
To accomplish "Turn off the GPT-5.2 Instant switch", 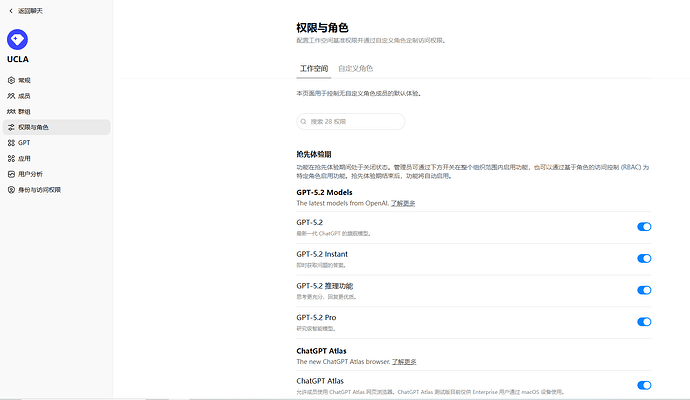I will click(644, 258).
